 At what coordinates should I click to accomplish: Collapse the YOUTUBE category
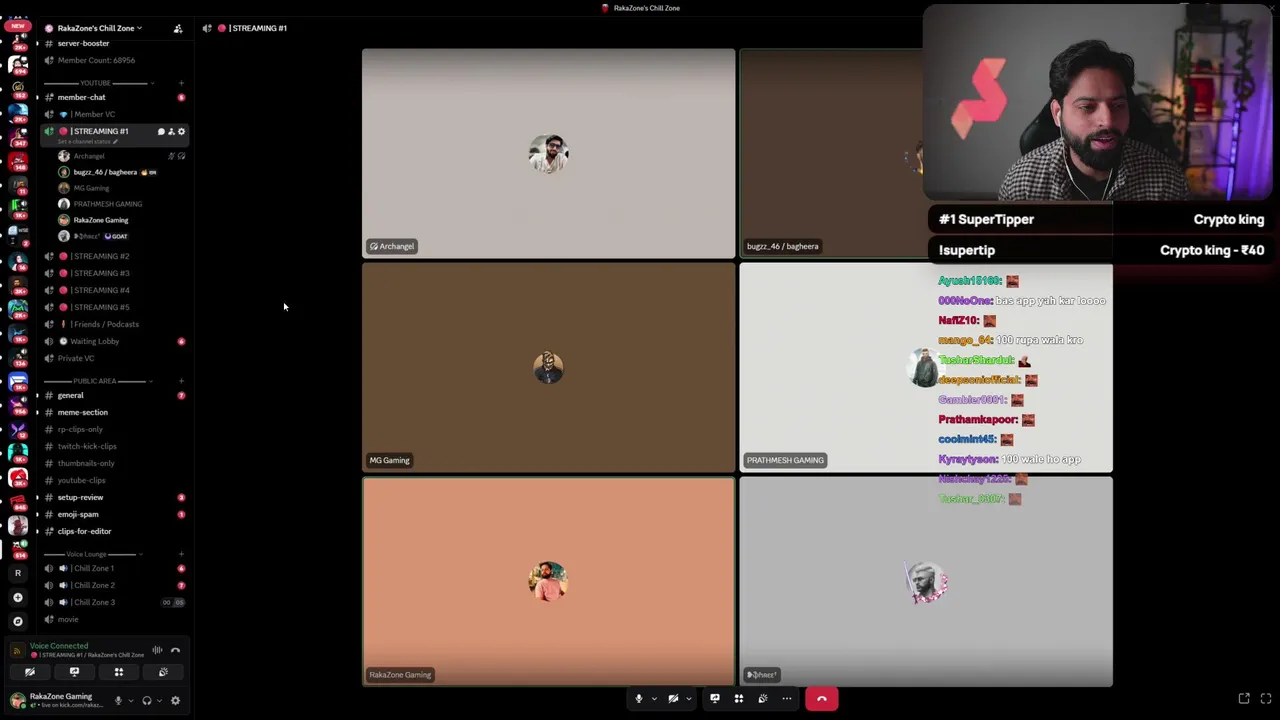tap(95, 83)
